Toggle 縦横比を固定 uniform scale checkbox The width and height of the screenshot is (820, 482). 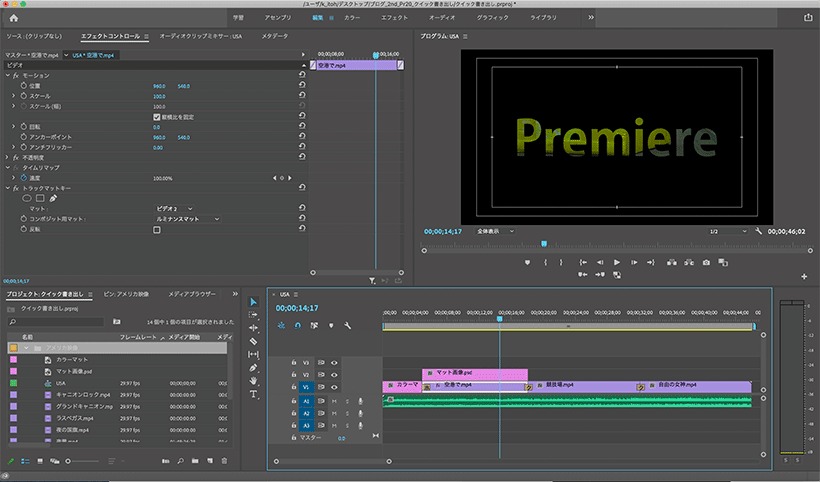156,117
